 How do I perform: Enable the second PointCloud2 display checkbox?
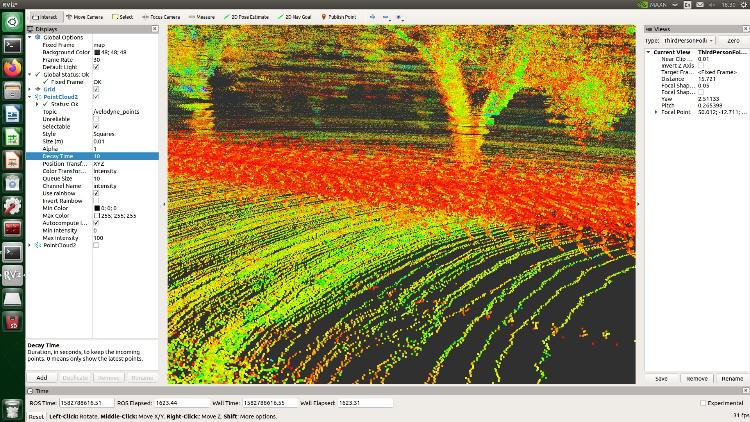pos(96,245)
